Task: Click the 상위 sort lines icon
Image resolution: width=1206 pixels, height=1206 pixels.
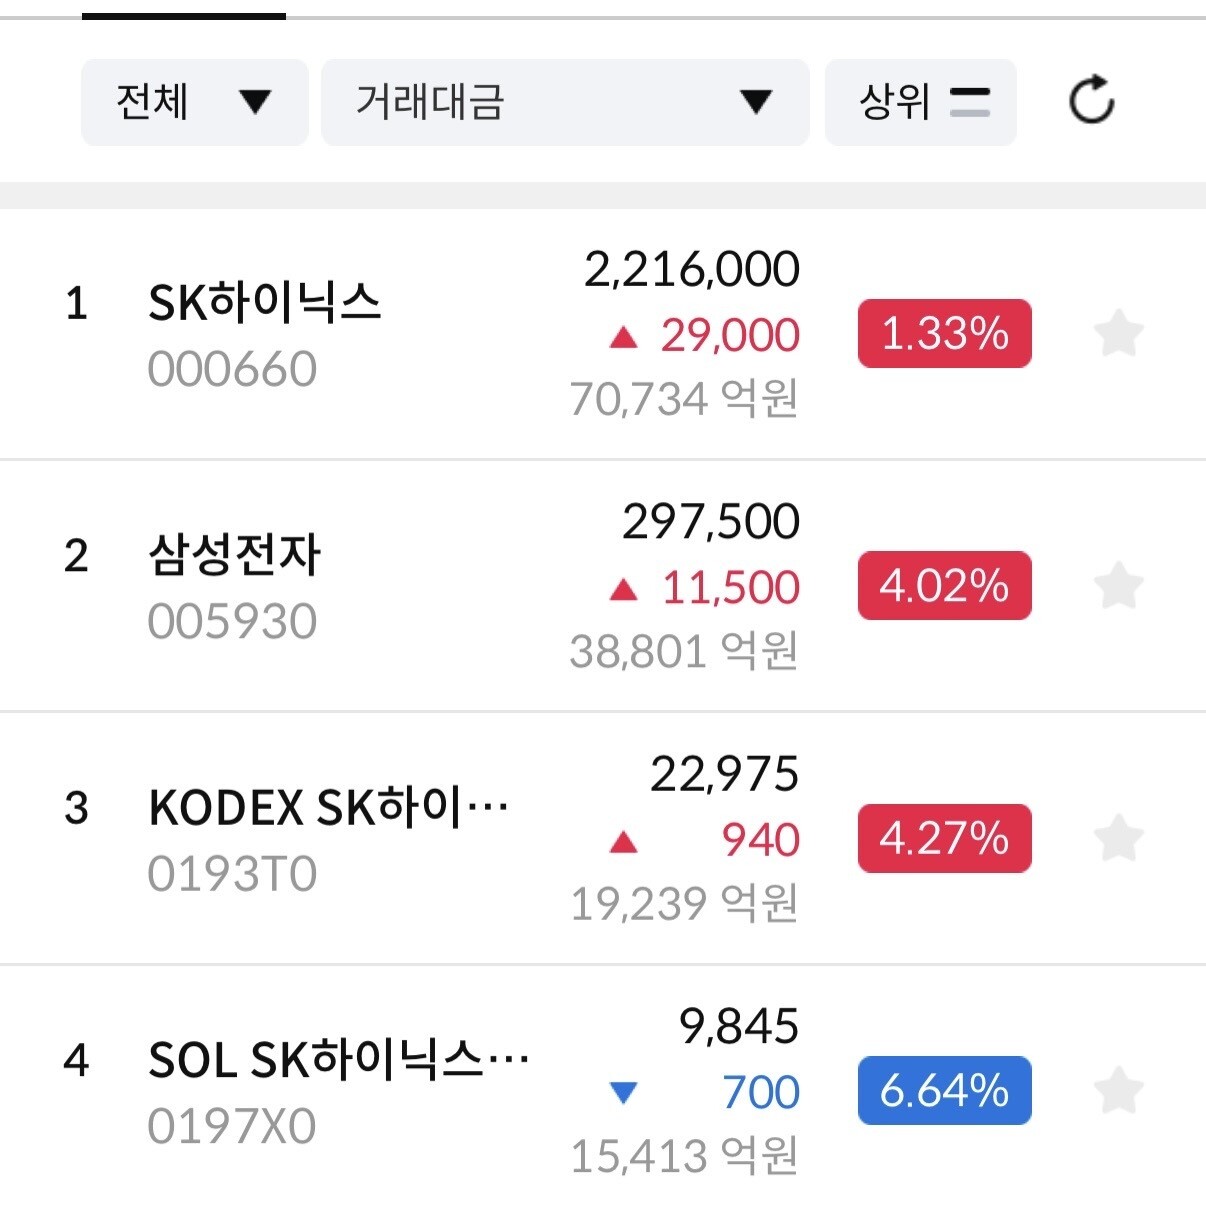Action: coord(970,102)
